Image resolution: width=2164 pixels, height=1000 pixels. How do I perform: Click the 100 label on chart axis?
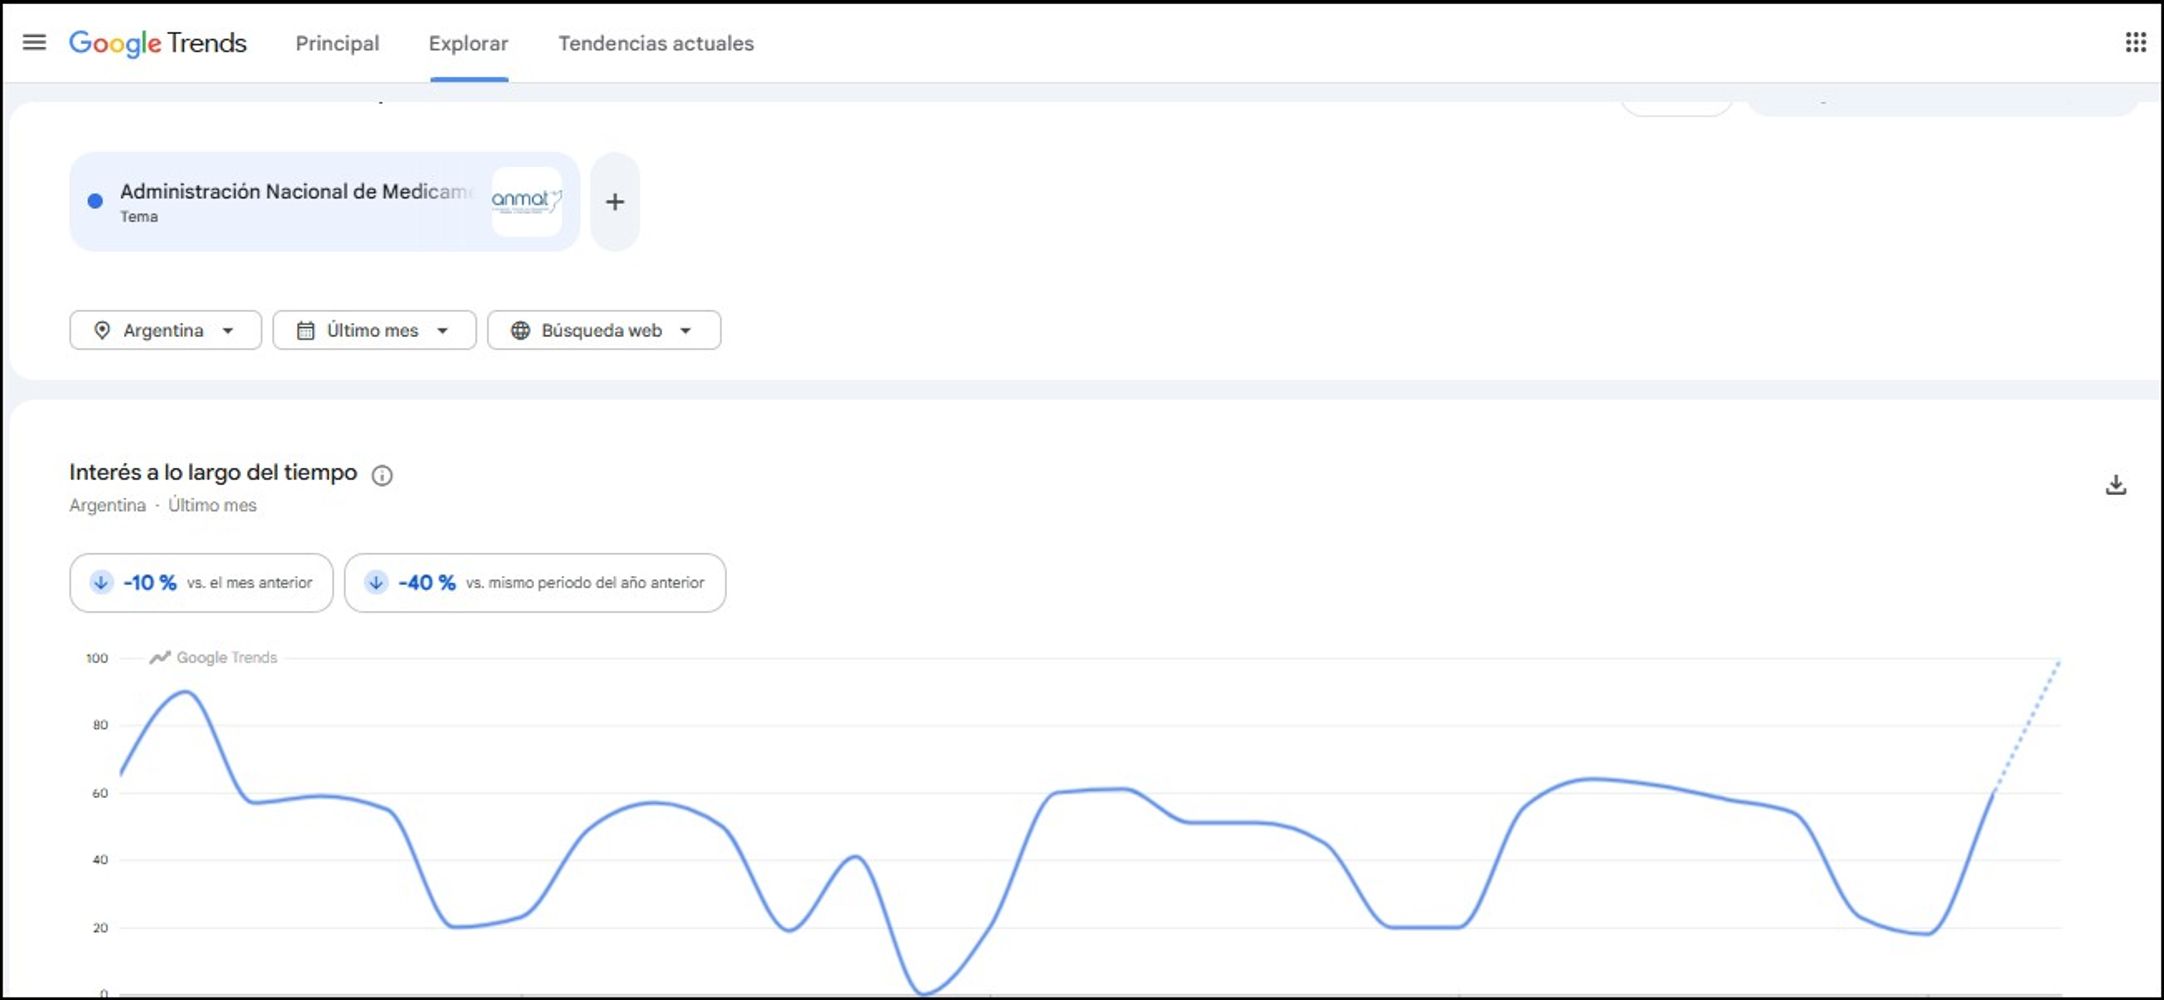click(x=97, y=658)
